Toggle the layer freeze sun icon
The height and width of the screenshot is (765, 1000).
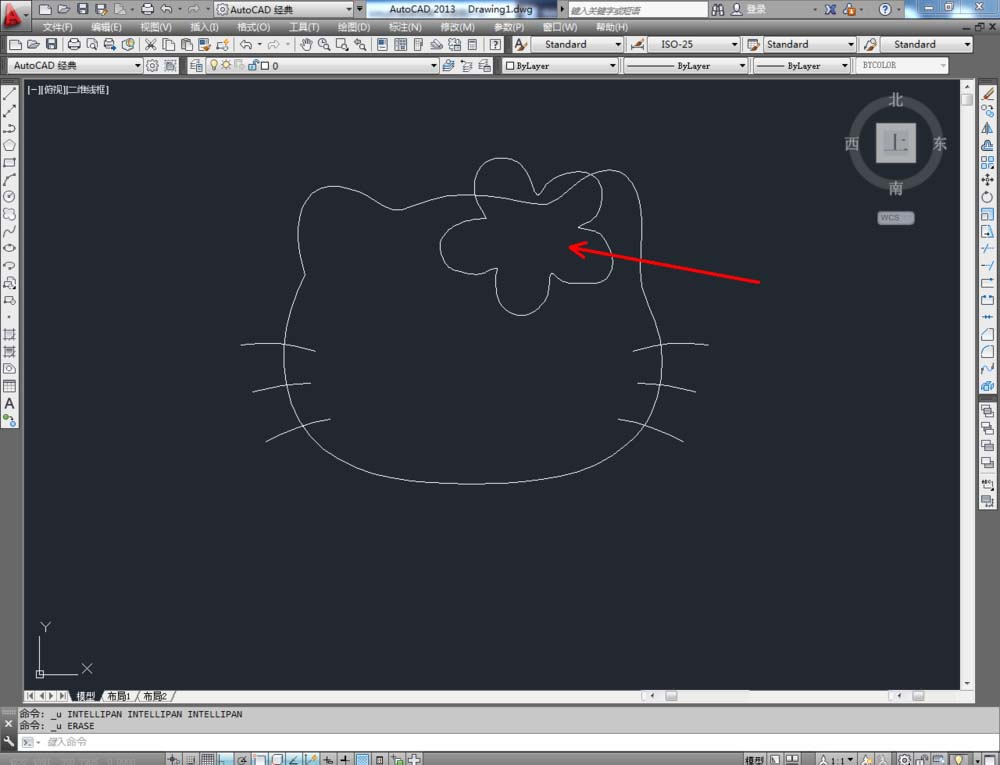coord(225,66)
